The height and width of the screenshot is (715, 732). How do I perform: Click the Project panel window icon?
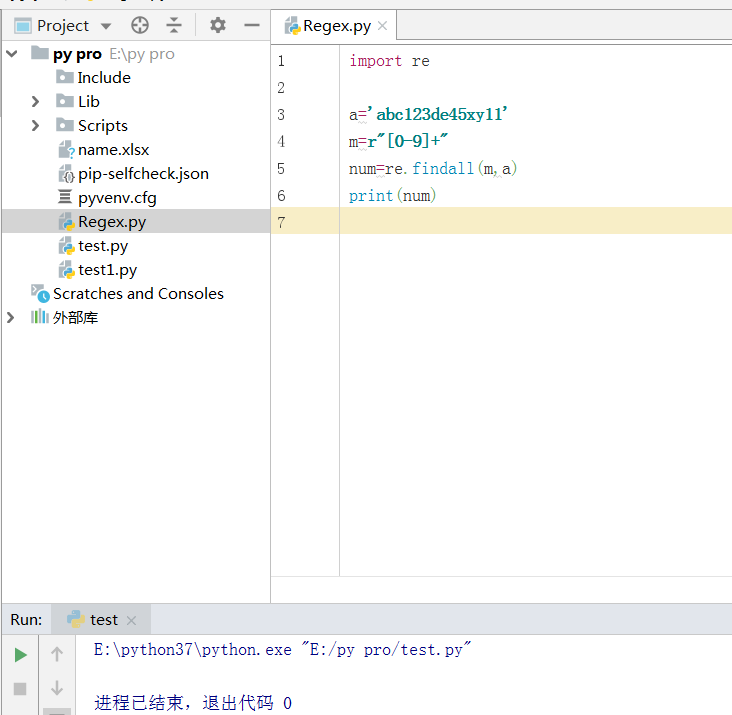(x=23, y=26)
